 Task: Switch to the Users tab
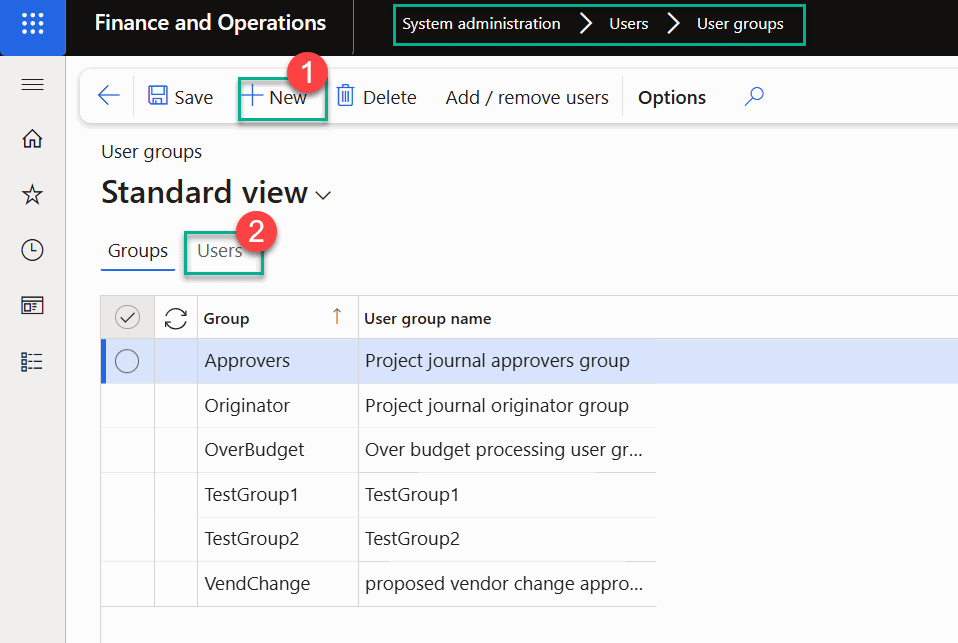click(x=219, y=251)
